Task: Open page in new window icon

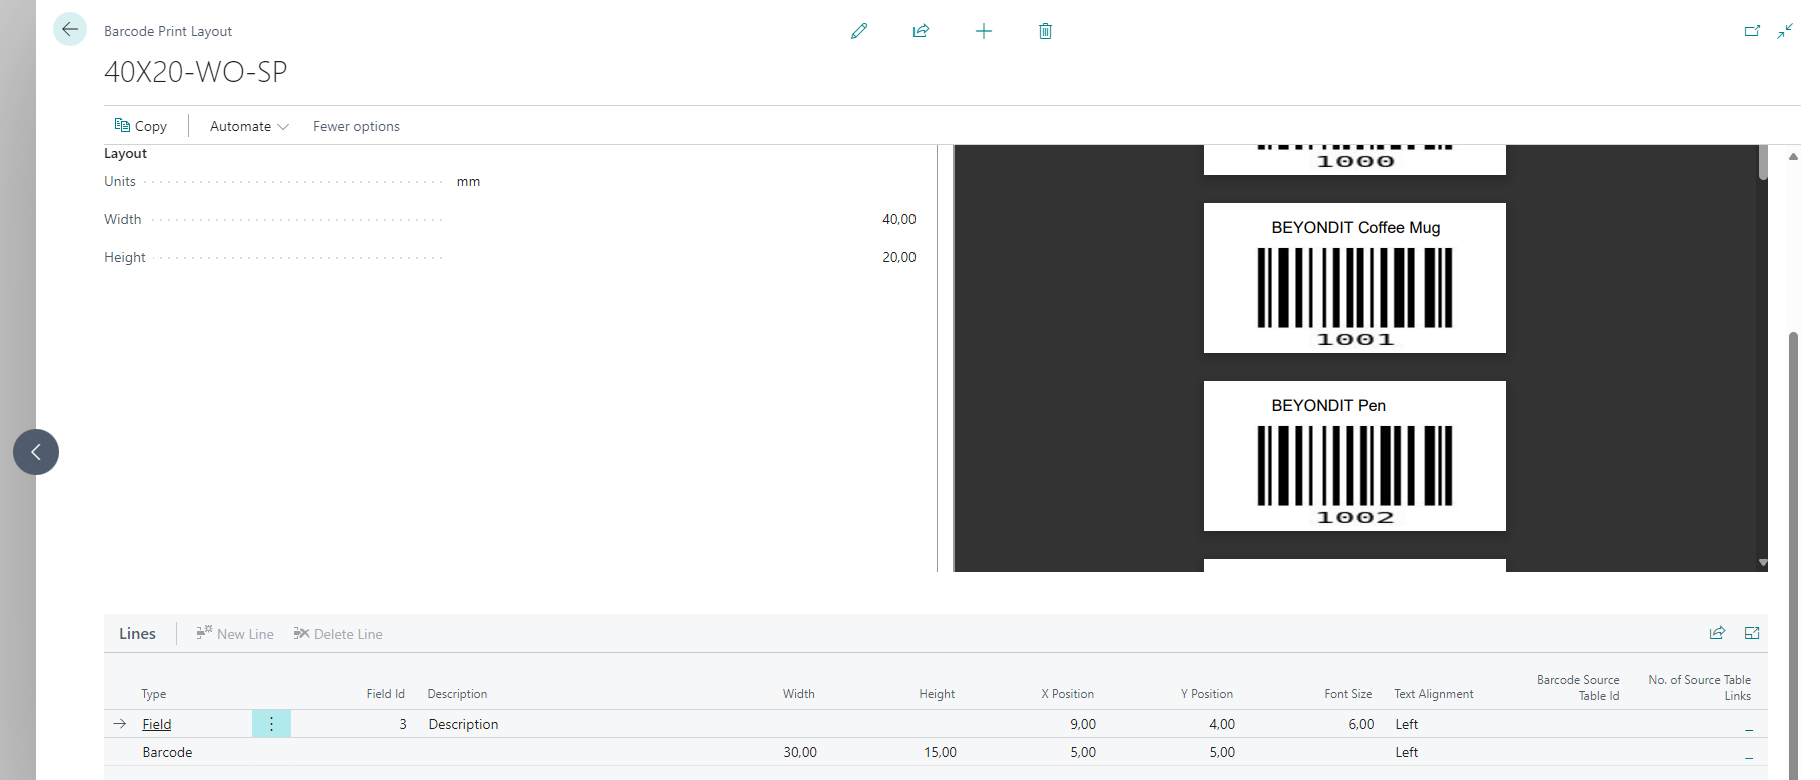Action: coord(1752,31)
